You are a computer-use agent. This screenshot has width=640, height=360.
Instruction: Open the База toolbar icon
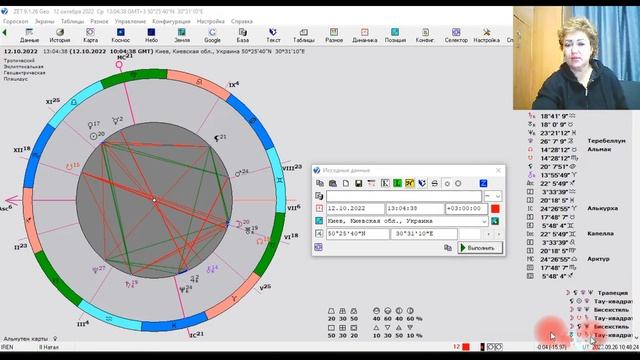242,36
